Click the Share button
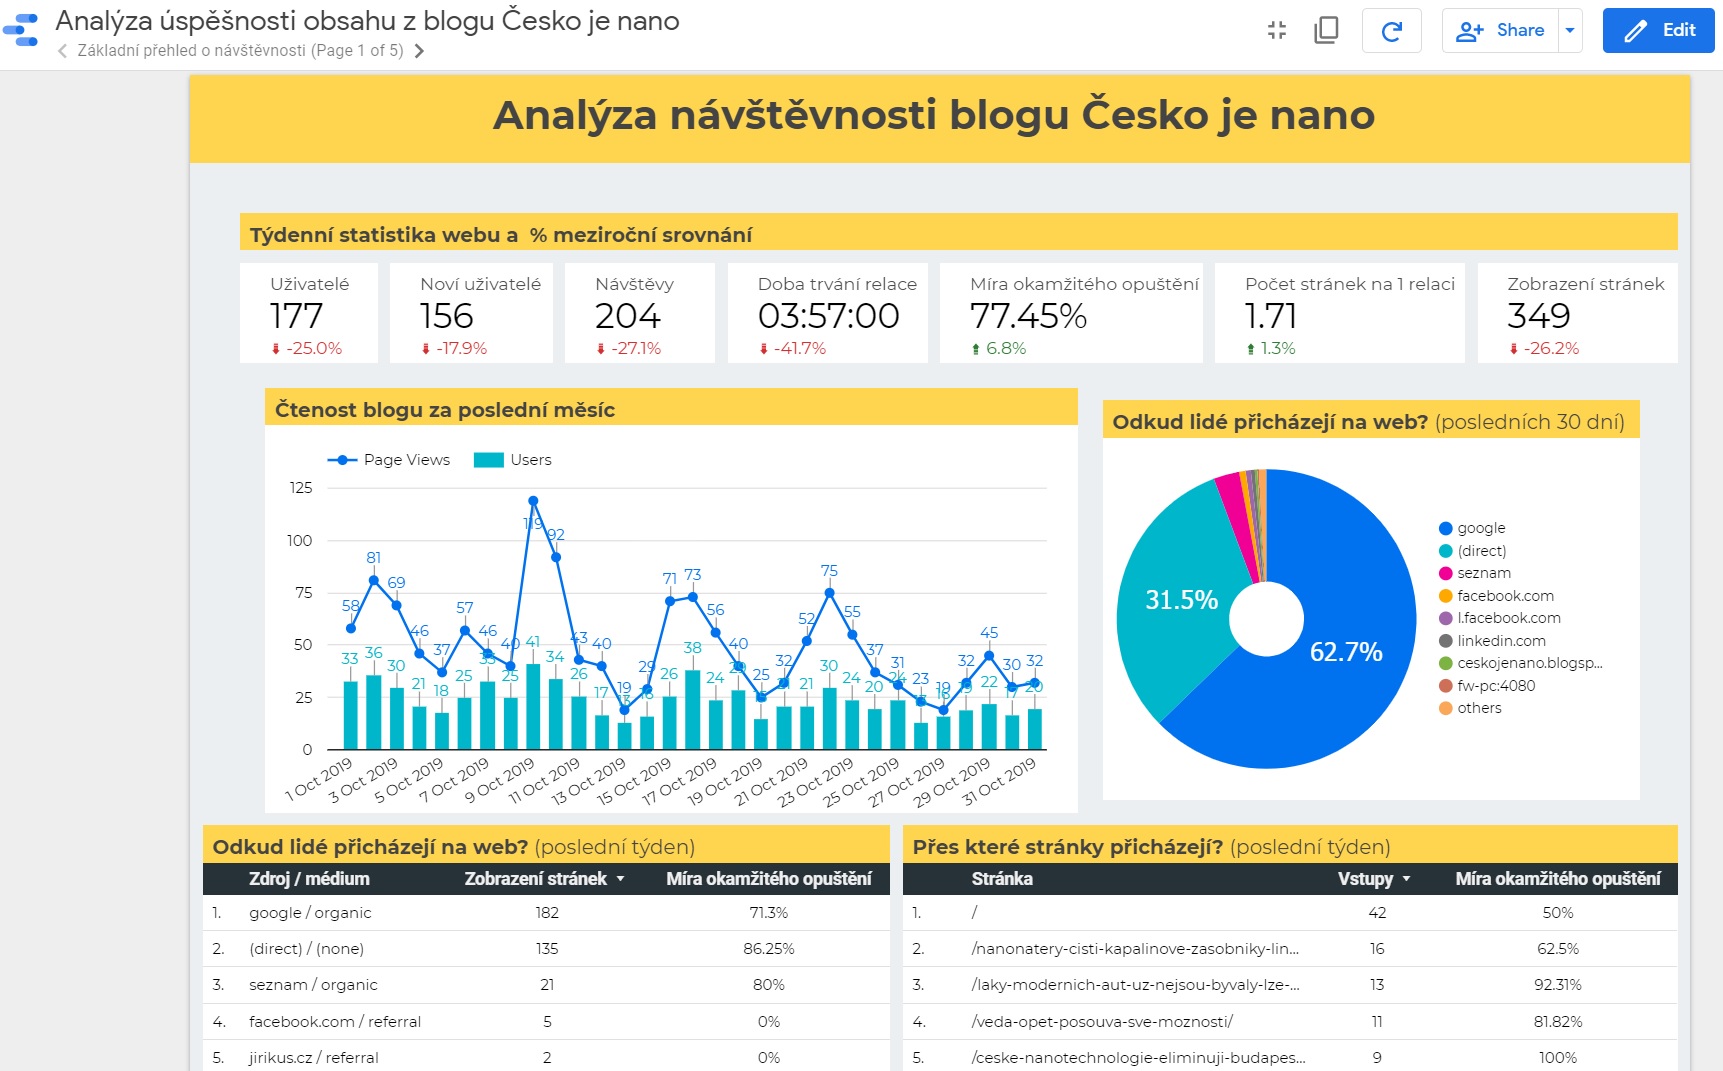 pyautogui.click(x=1501, y=31)
